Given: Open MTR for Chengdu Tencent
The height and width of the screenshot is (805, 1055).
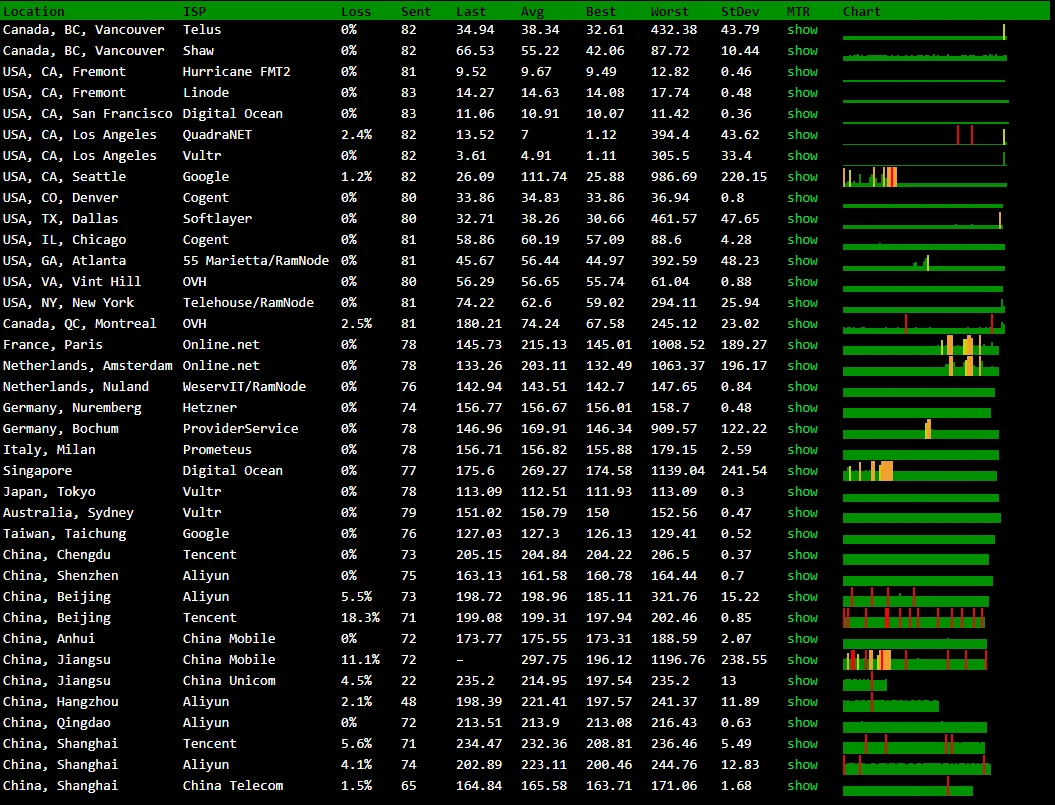Looking at the screenshot, I should click(x=803, y=555).
